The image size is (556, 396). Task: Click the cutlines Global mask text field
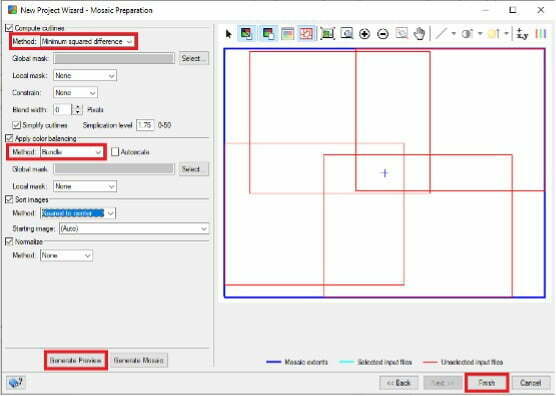[x=114, y=58]
